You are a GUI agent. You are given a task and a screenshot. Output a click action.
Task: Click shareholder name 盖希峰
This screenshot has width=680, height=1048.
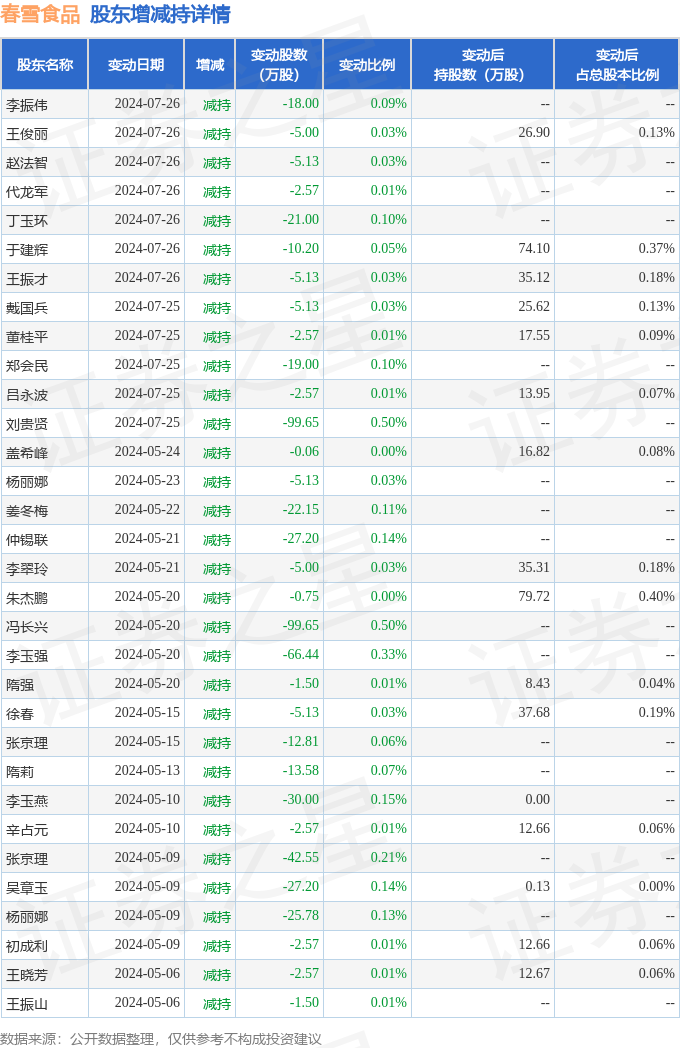[27, 453]
